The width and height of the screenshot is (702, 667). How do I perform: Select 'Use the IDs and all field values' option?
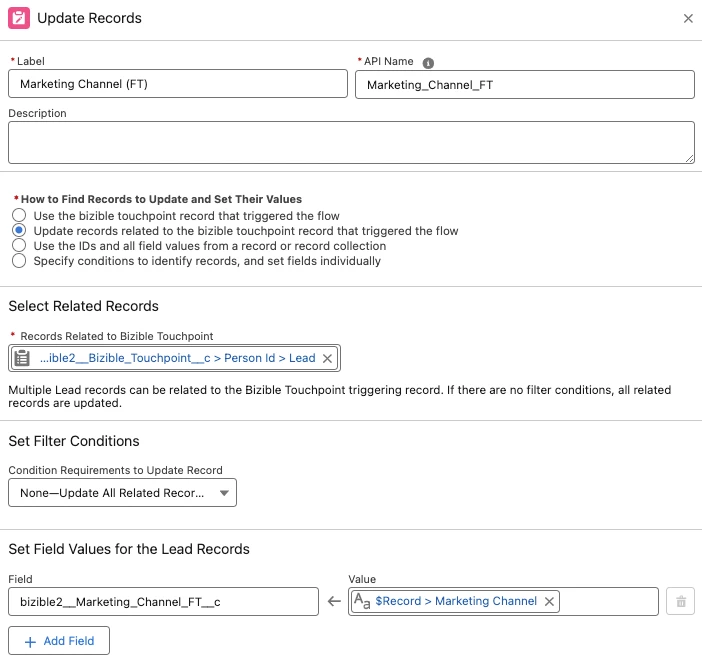[x=18, y=246]
